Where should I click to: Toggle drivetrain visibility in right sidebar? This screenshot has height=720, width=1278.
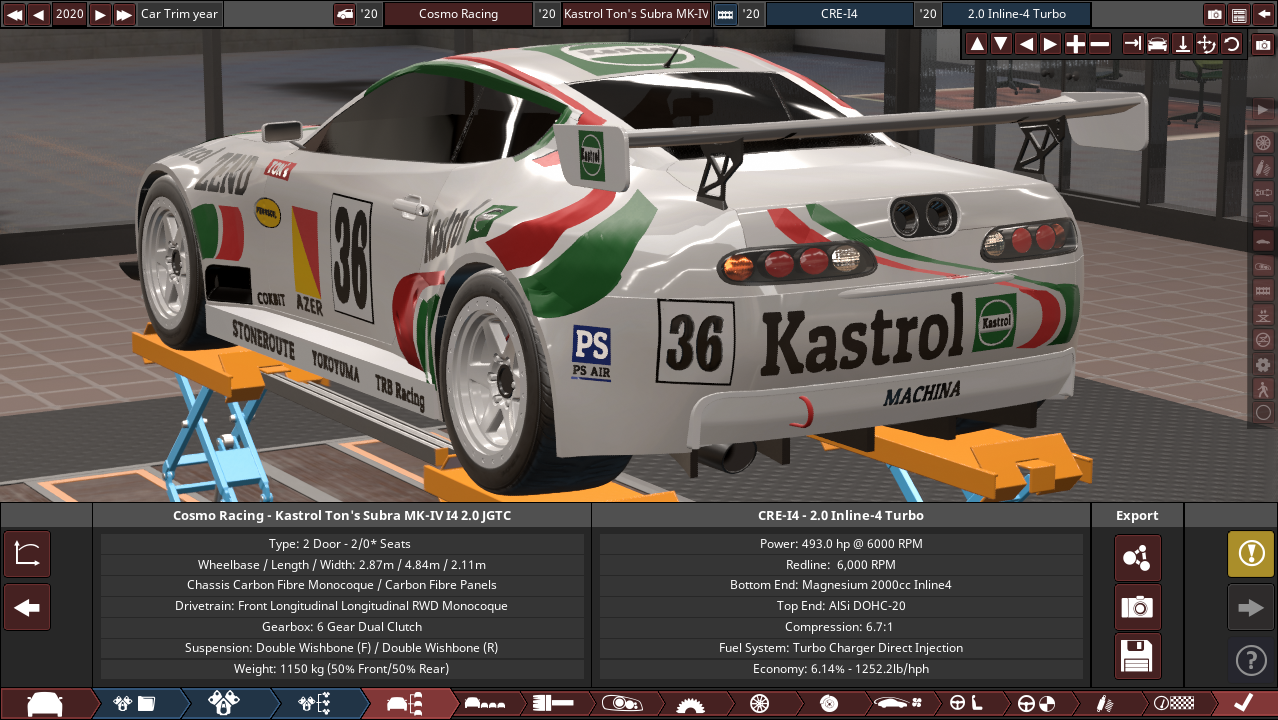pos(1263,192)
